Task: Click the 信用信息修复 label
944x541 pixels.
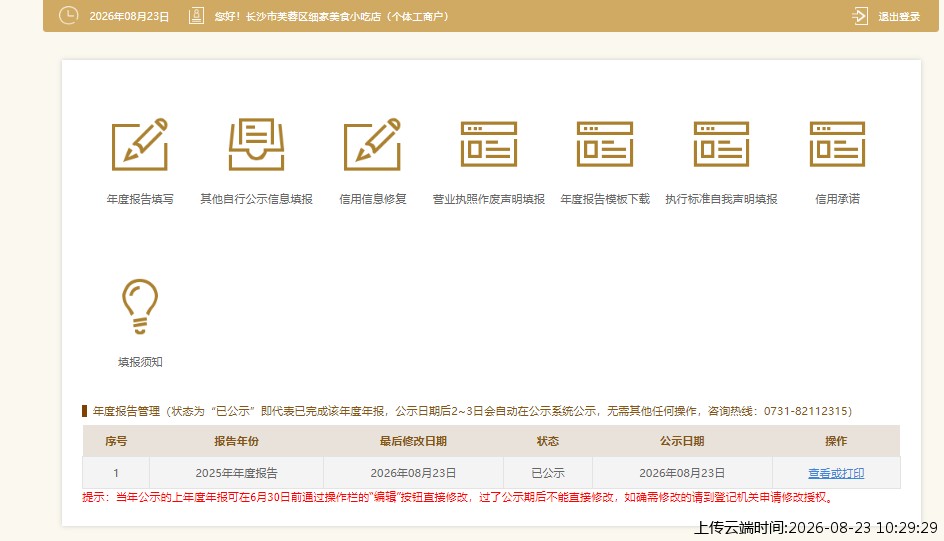Action: (x=373, y=199)
